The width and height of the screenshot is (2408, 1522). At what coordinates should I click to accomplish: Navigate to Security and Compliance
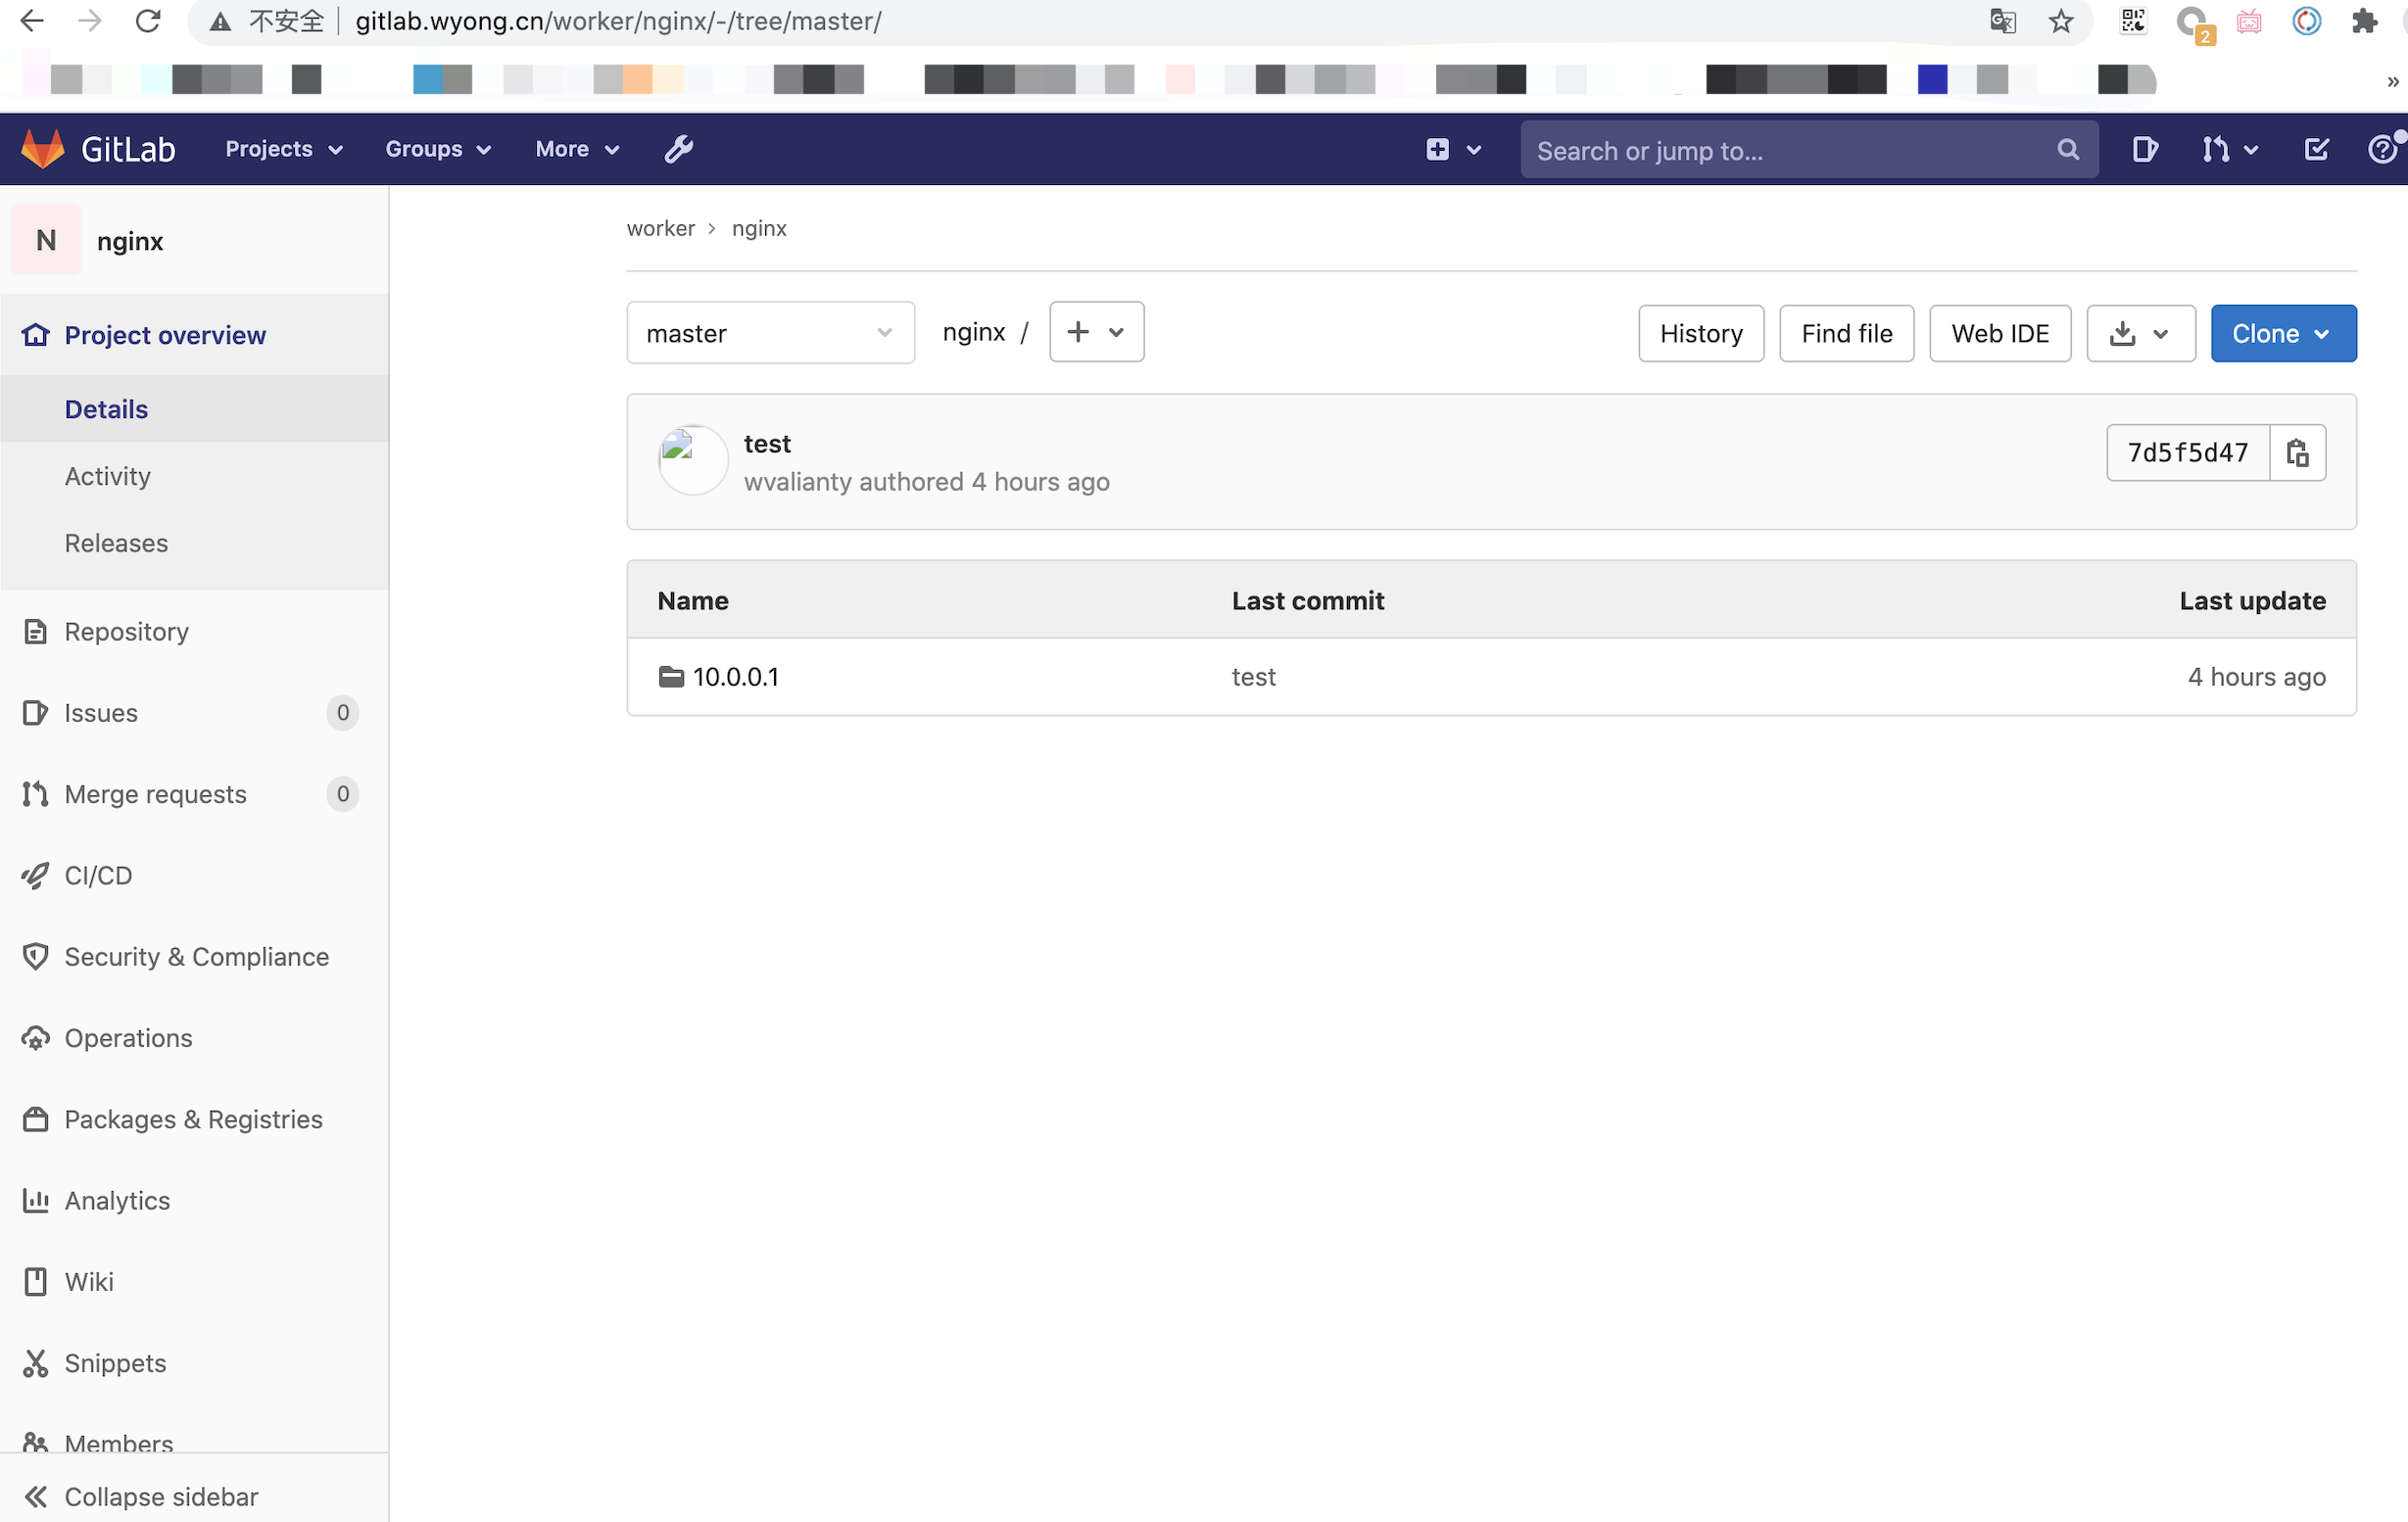[197, 956]
